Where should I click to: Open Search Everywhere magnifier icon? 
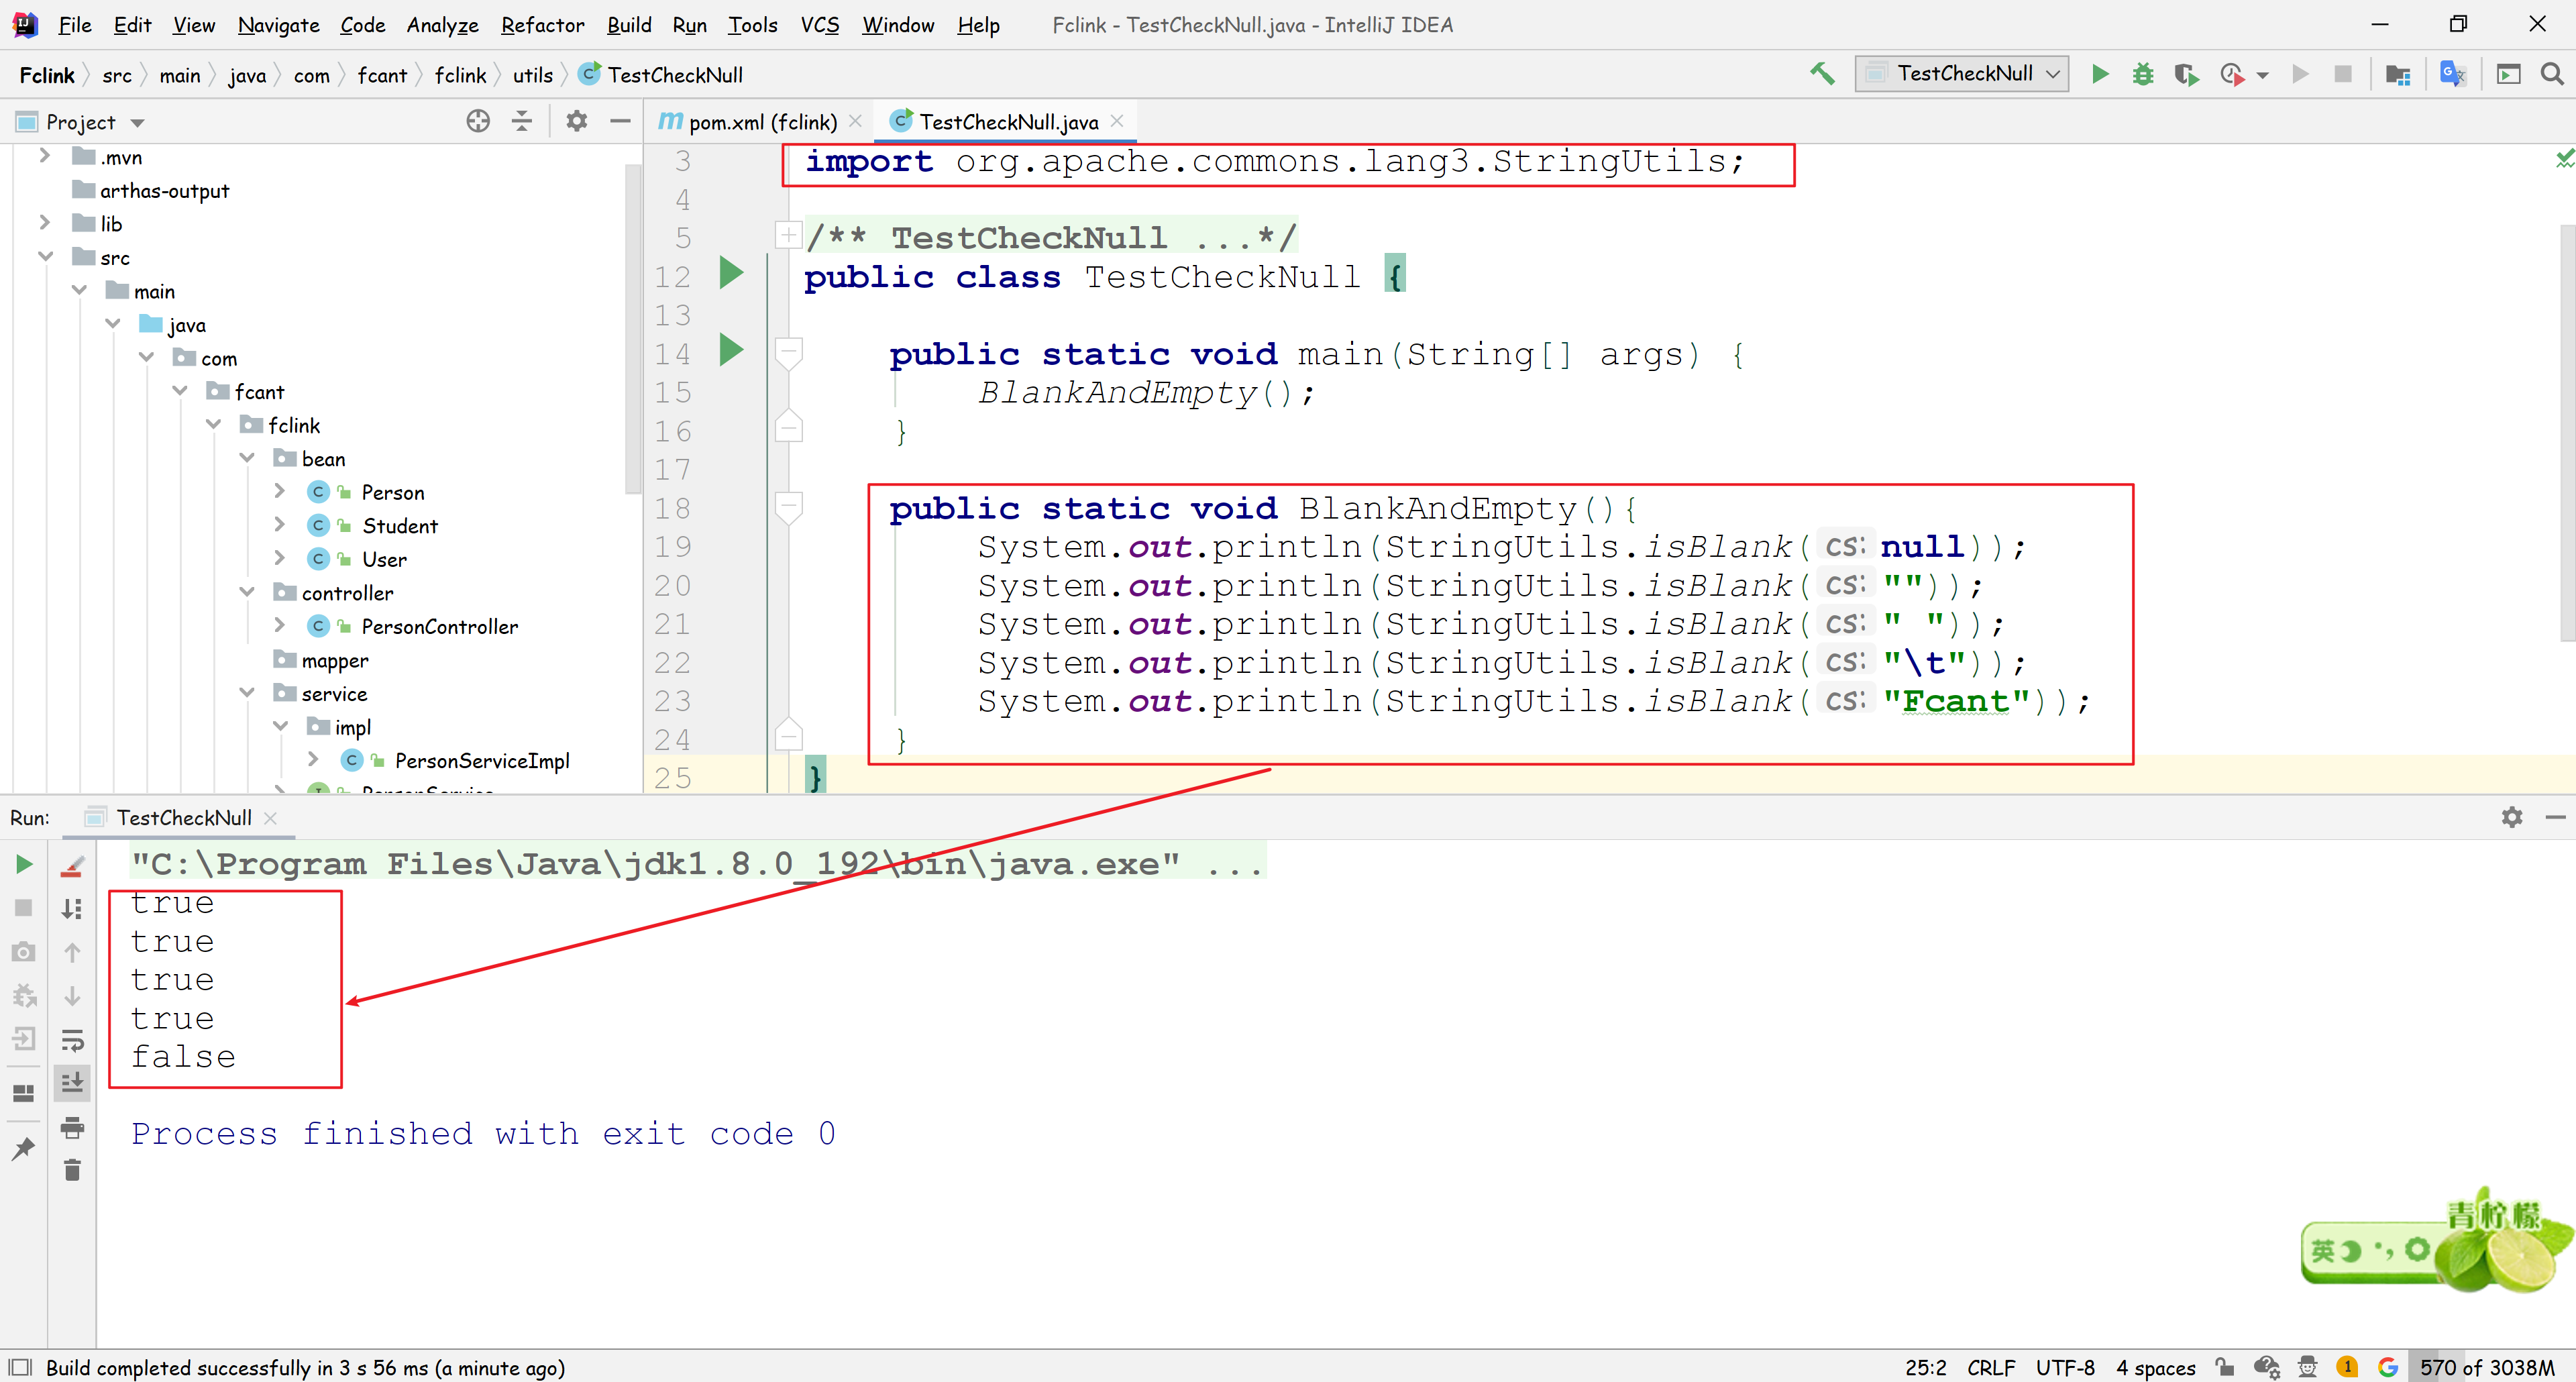pyautogui.click(x=2551, y=74)
